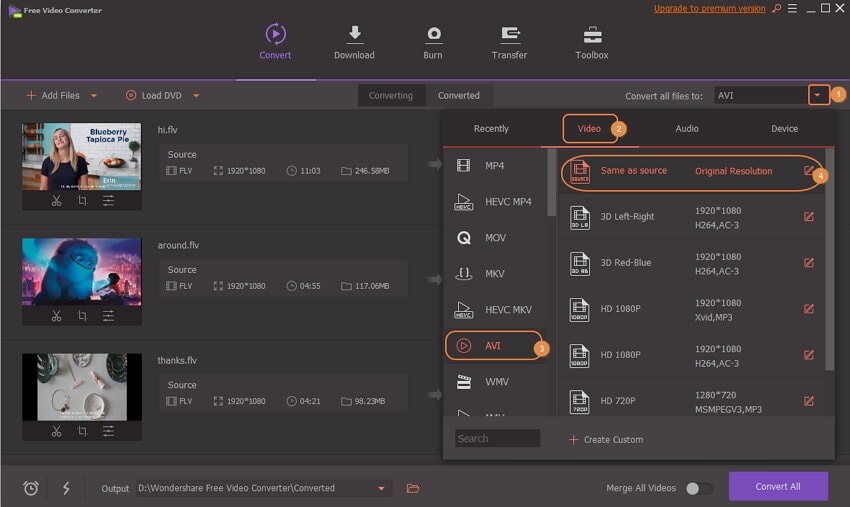This screenshot has width=850, height=507.
Task: Click the Convert All button
Action: (778, 486)
